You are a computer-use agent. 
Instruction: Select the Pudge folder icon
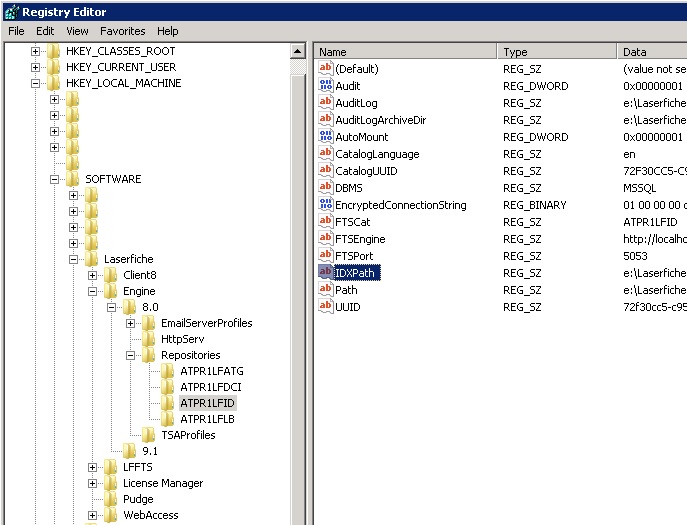110,499
